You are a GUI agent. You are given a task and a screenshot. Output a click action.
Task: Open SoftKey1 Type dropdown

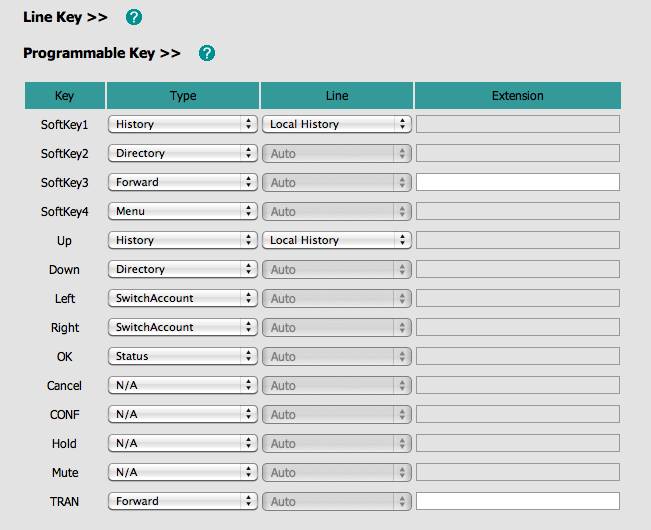pyautogui.click(x=183, y=124)
